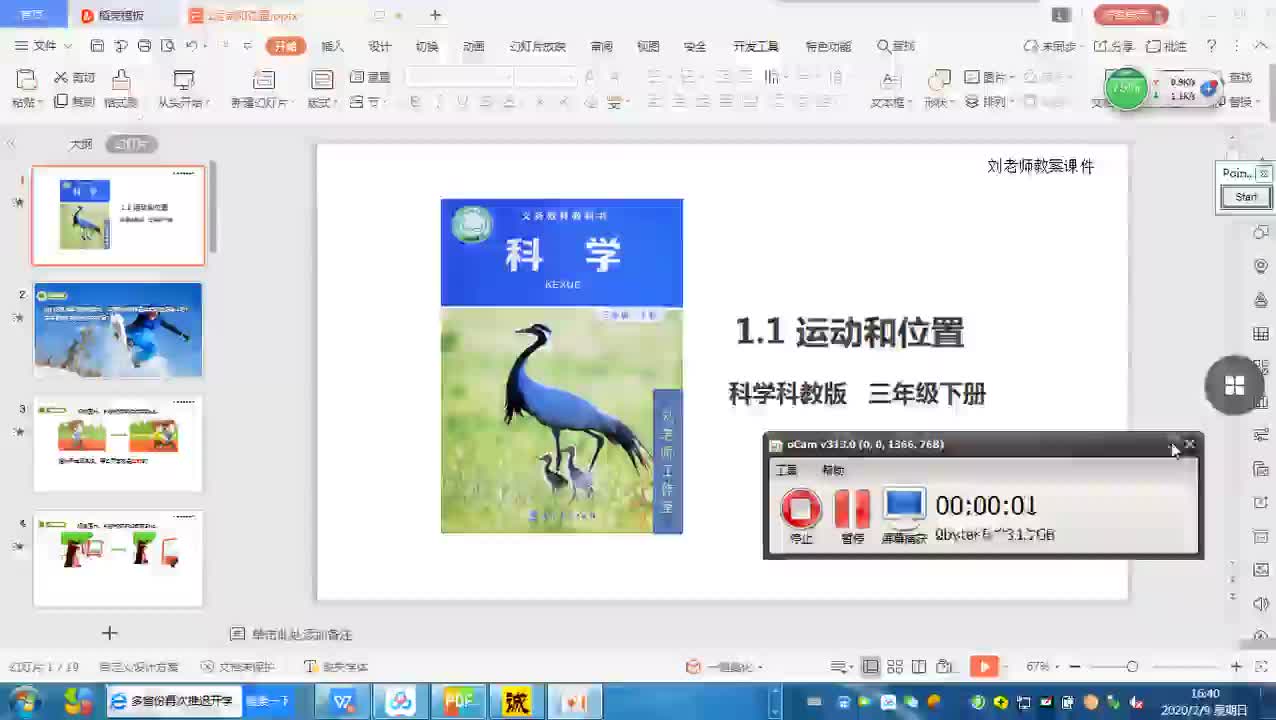Click the 重置 reset button
The image size is (1276, 720).
coord(370,78)
